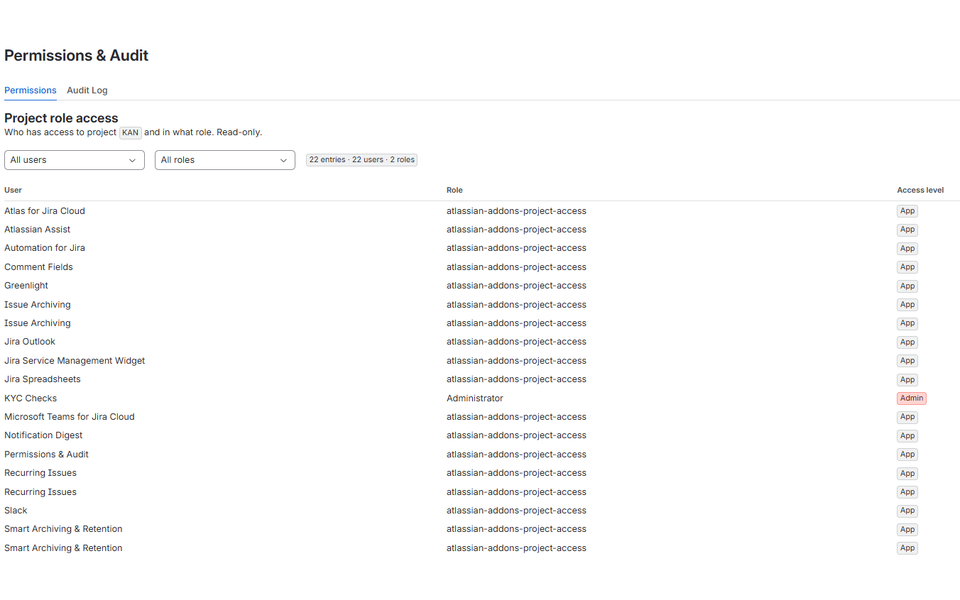Click the Notification Digest user entry
Viewport: 960px width, 600px height.
click(x=43, y=435)
